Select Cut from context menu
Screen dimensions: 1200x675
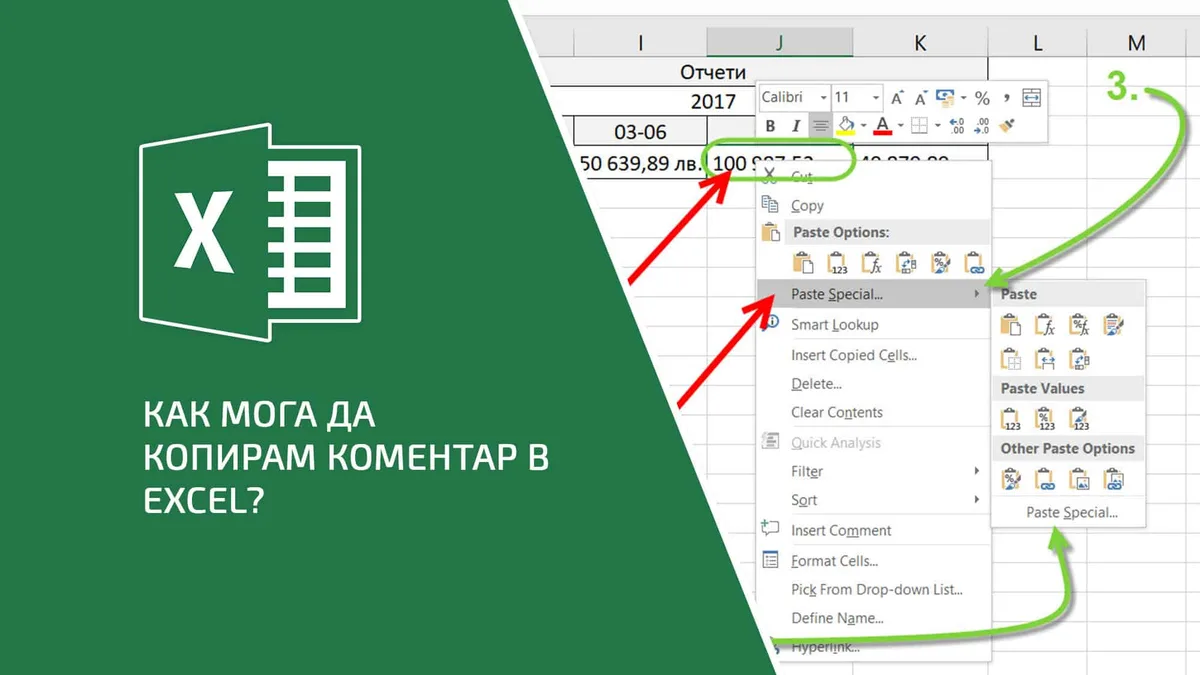click(873, 176)
